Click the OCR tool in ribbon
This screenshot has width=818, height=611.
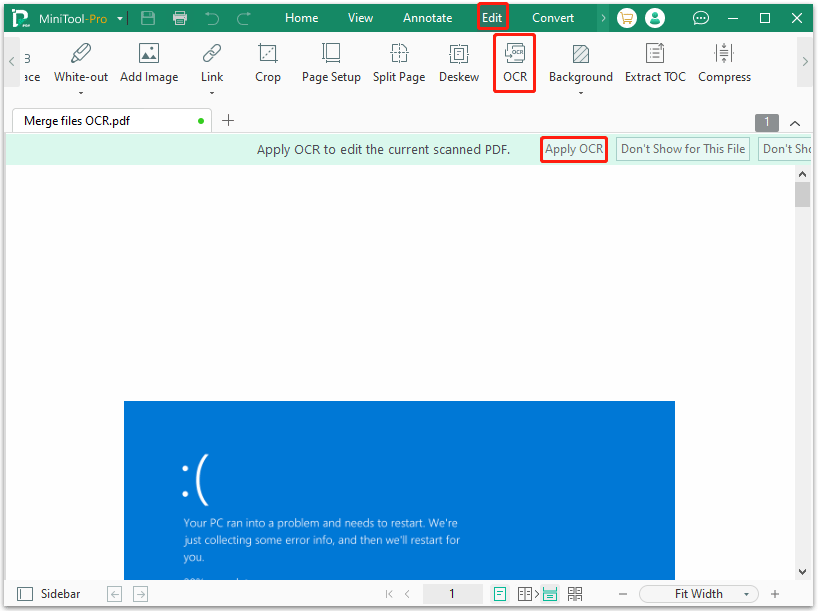coord(515,64)
